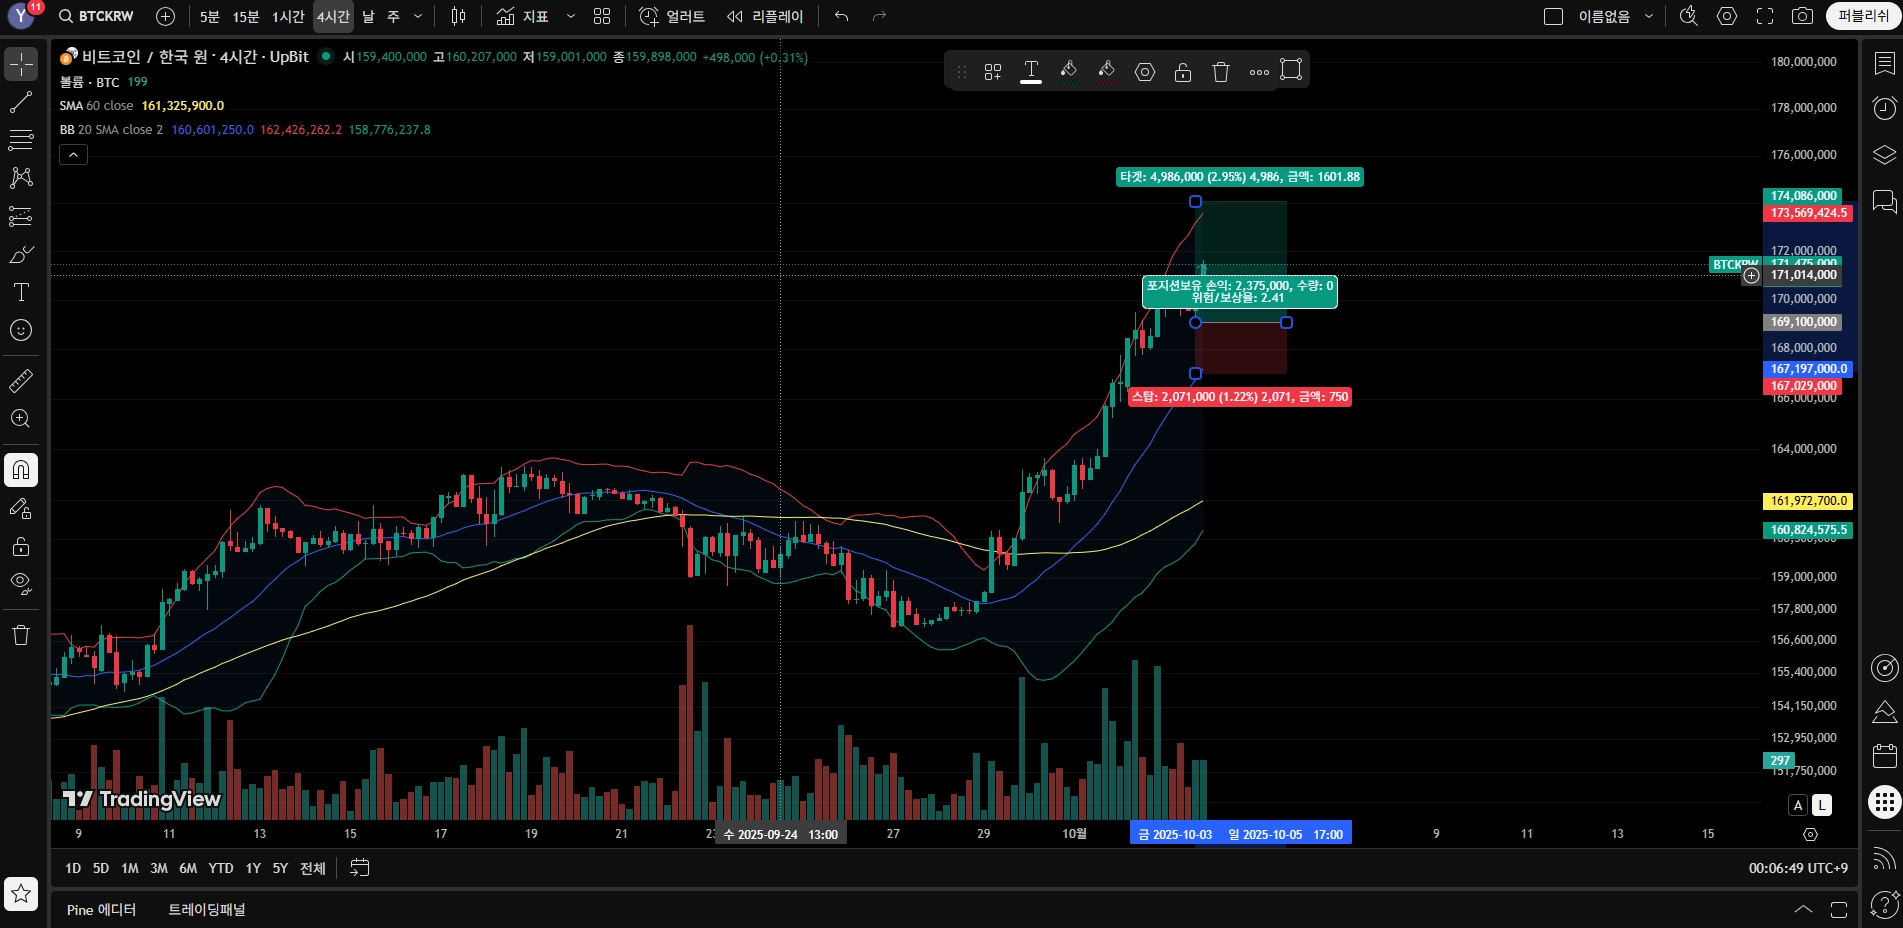Screen dimensions: 1903x928
Task: Remove drawings using left sidebar trash icon
Action: pyautogui.click(x=21, y=635)
